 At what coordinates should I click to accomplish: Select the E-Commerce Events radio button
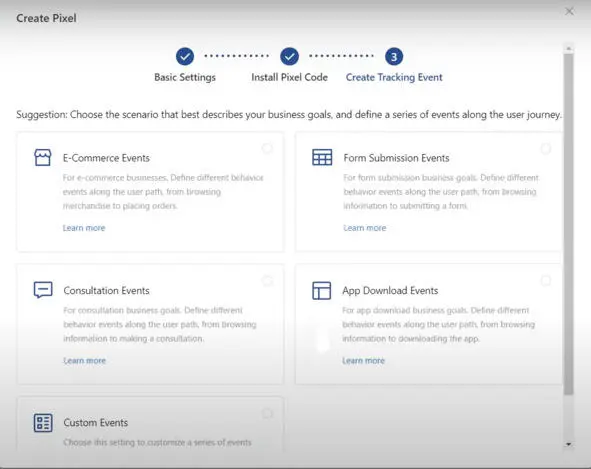[267, 148]
